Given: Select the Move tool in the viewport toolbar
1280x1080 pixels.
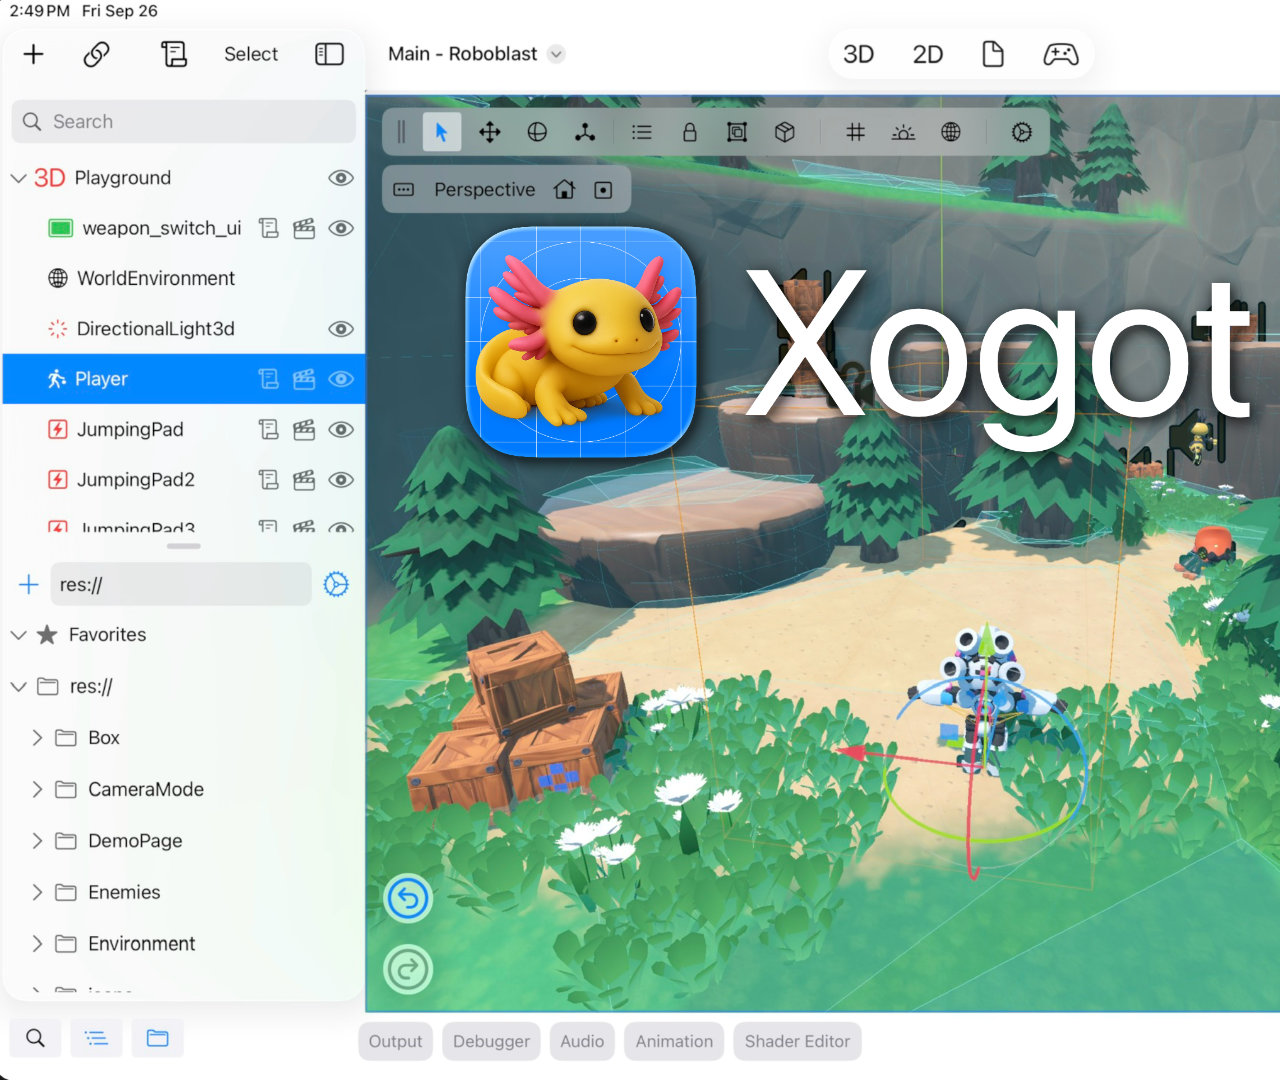Looking at the screenshot, I should pos(489,131).
